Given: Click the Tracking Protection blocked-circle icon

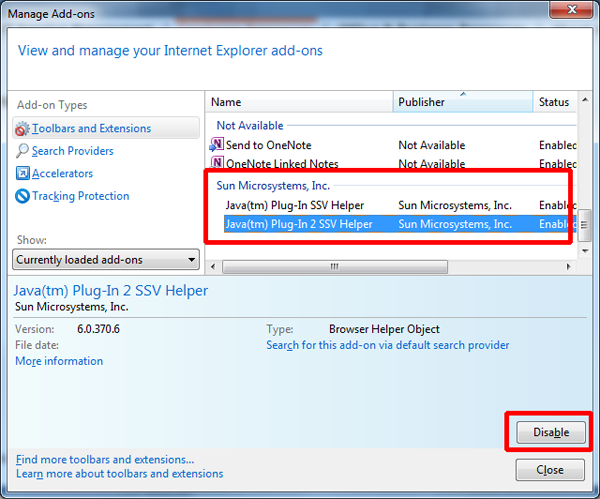Looking at the screenshot, I should click(x=22, y=196).
